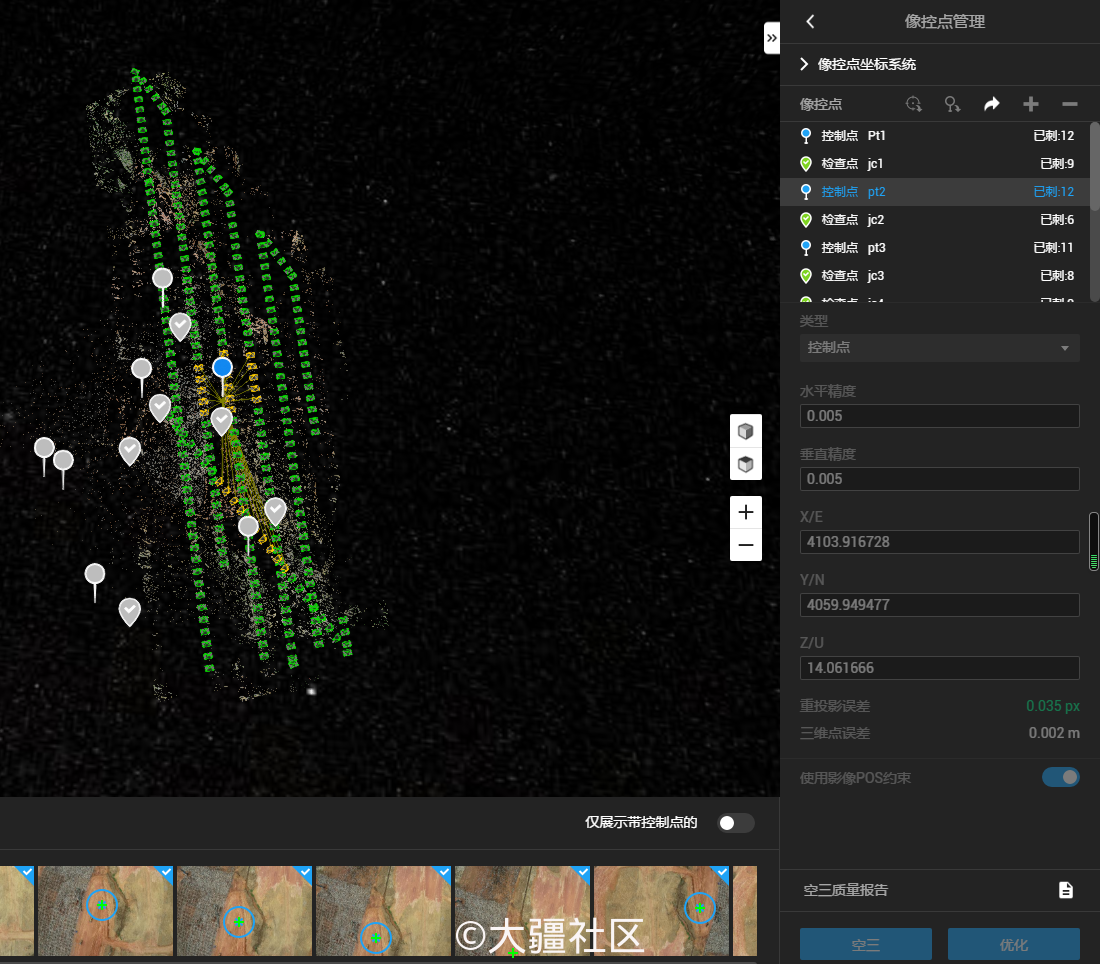The width and height of the screenshot is (1100, 964).
Task: Click the back arrow beside 像控点管理
Action: click(810, 22)
